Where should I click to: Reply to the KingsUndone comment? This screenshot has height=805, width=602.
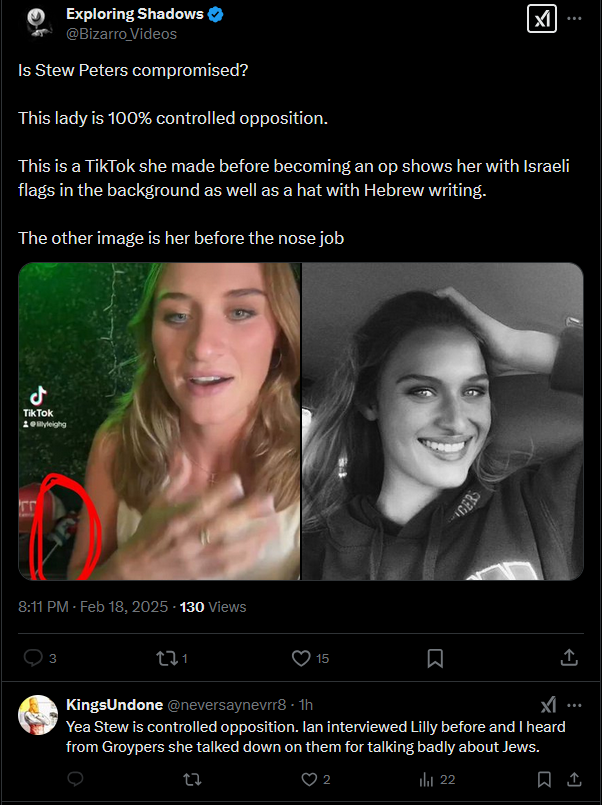[x=76, y=779]
